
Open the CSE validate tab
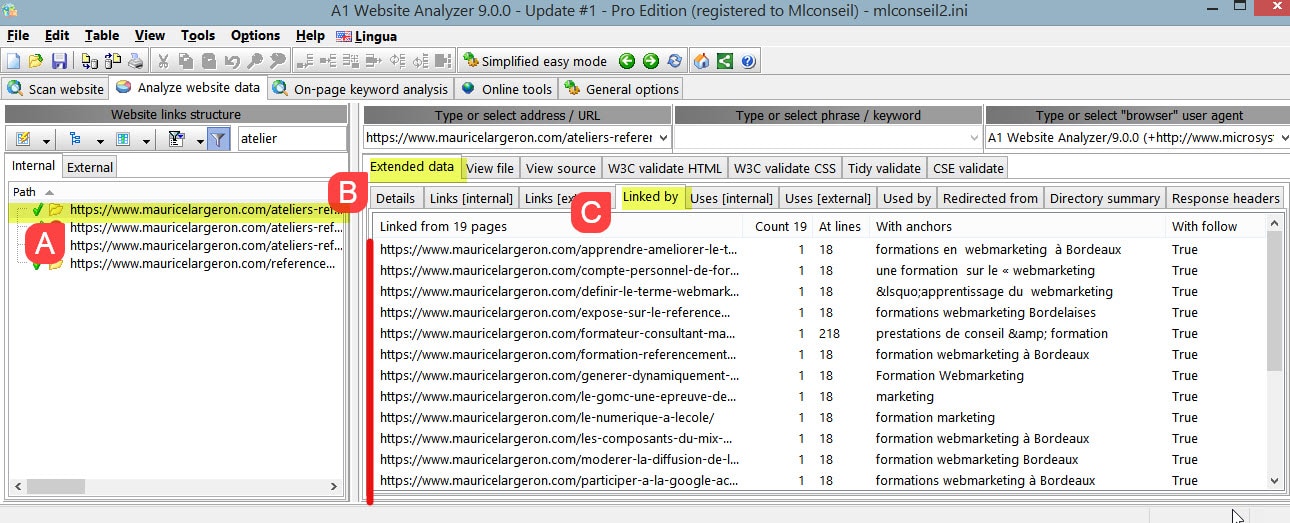pos(967,168)
